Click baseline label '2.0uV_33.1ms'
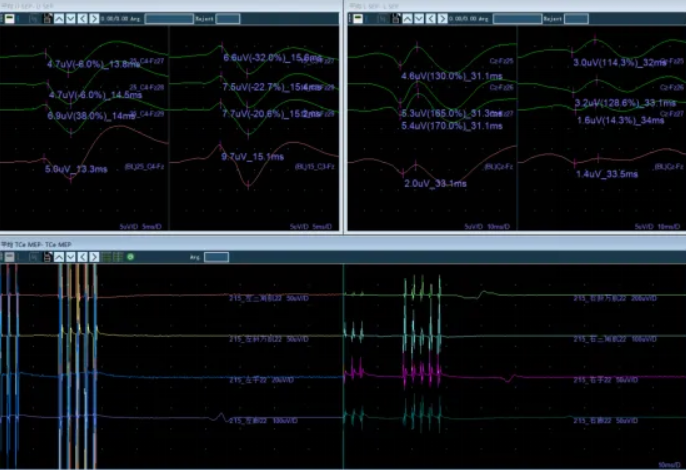The width and height of the screenshot is (686, 470). [x=435, y=183]
